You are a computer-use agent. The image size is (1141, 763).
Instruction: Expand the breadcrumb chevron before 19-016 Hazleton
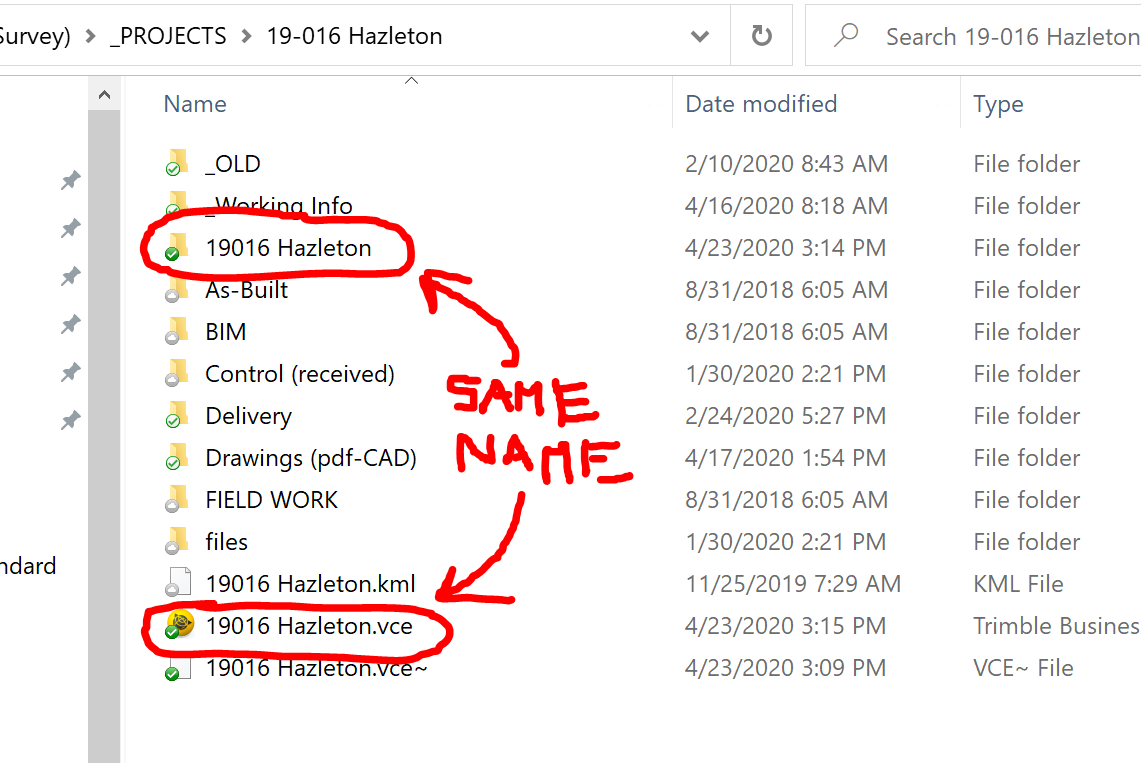pos(246,37)
